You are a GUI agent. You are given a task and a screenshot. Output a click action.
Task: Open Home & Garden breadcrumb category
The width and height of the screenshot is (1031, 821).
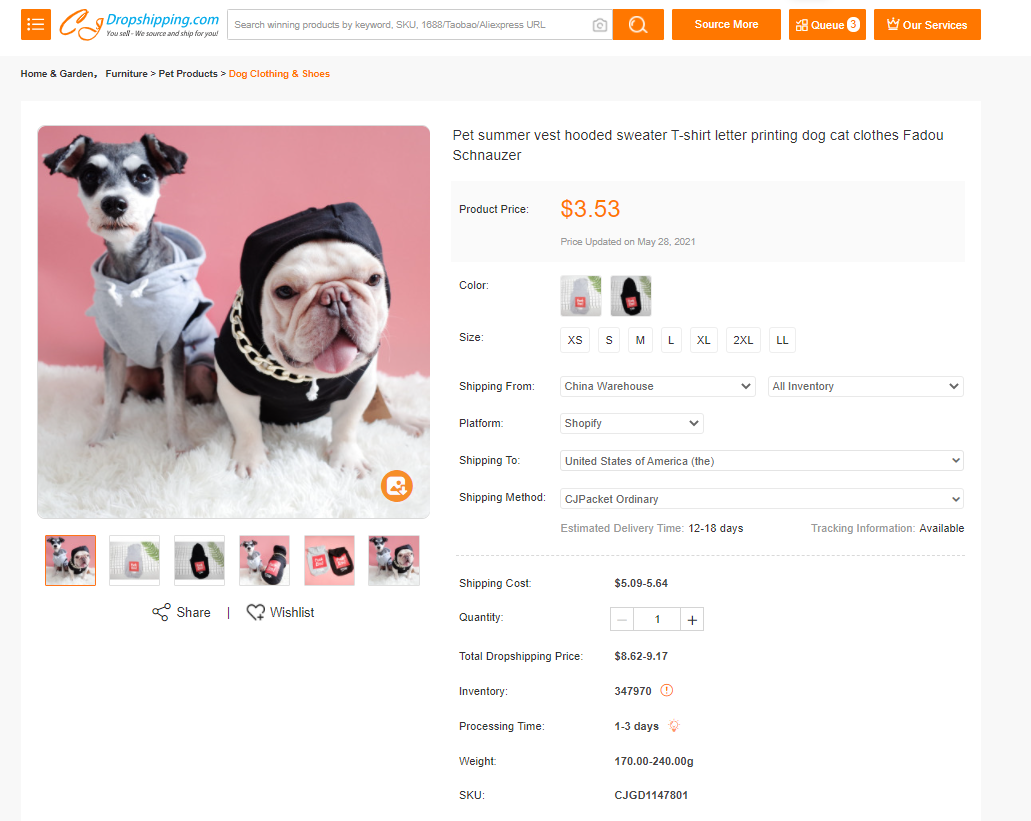click(x=57, y=74)
